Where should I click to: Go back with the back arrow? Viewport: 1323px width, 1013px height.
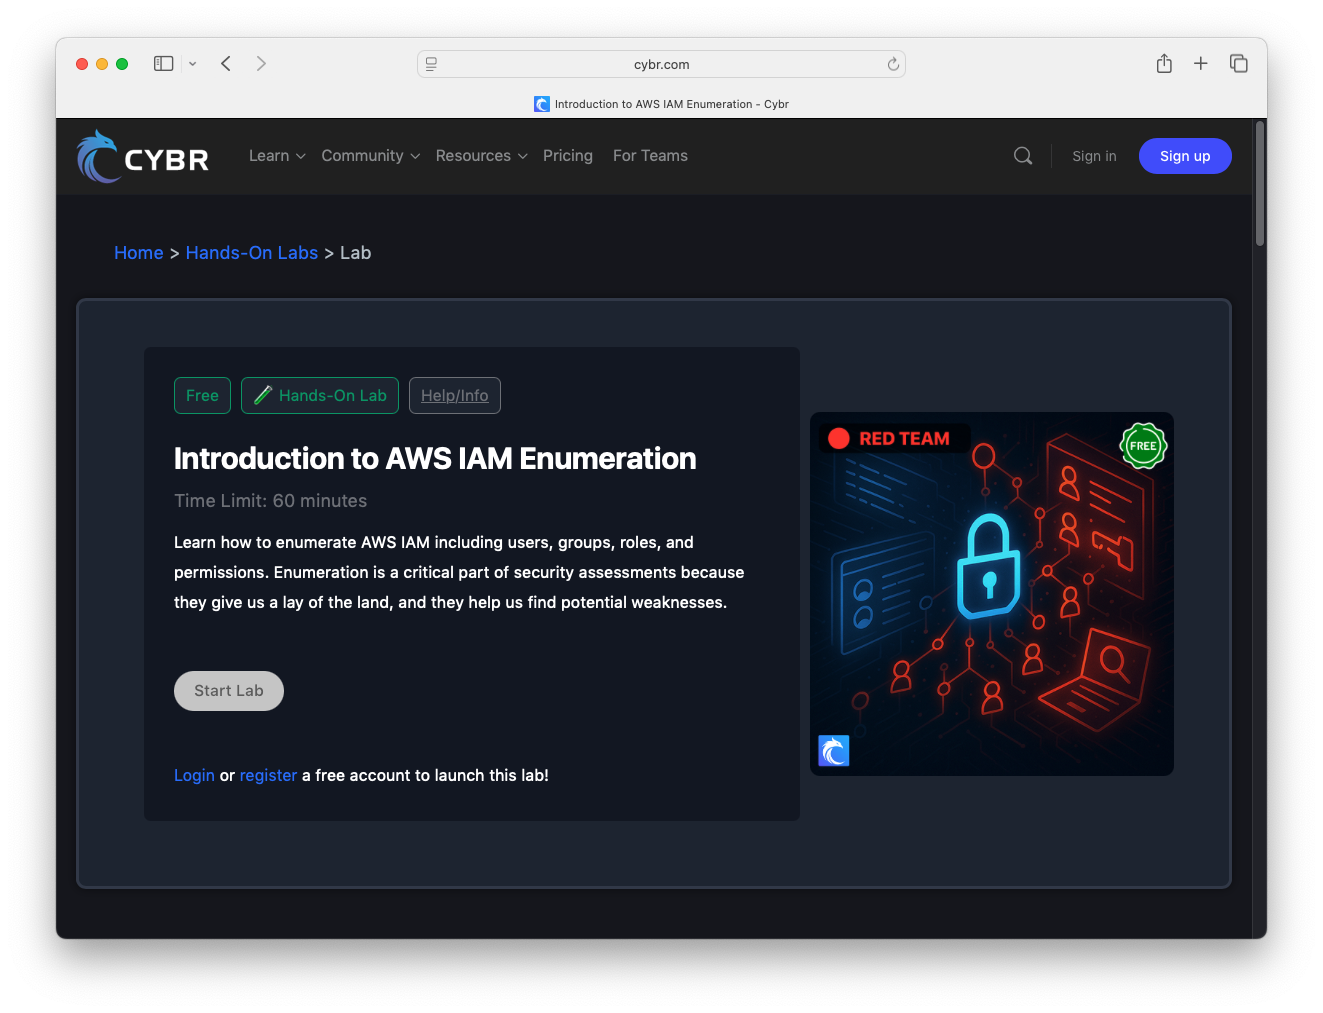(x=226, y=64)
